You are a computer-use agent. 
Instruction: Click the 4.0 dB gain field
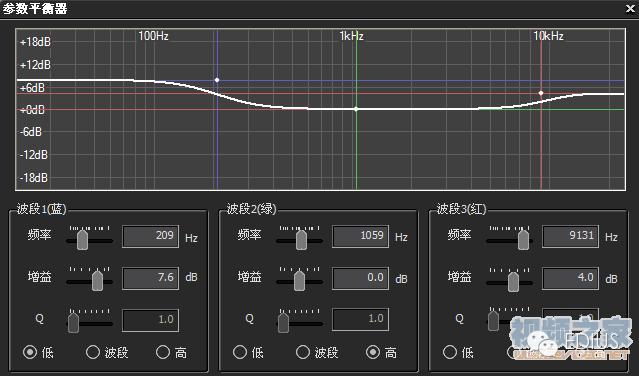tap(570, 278)
